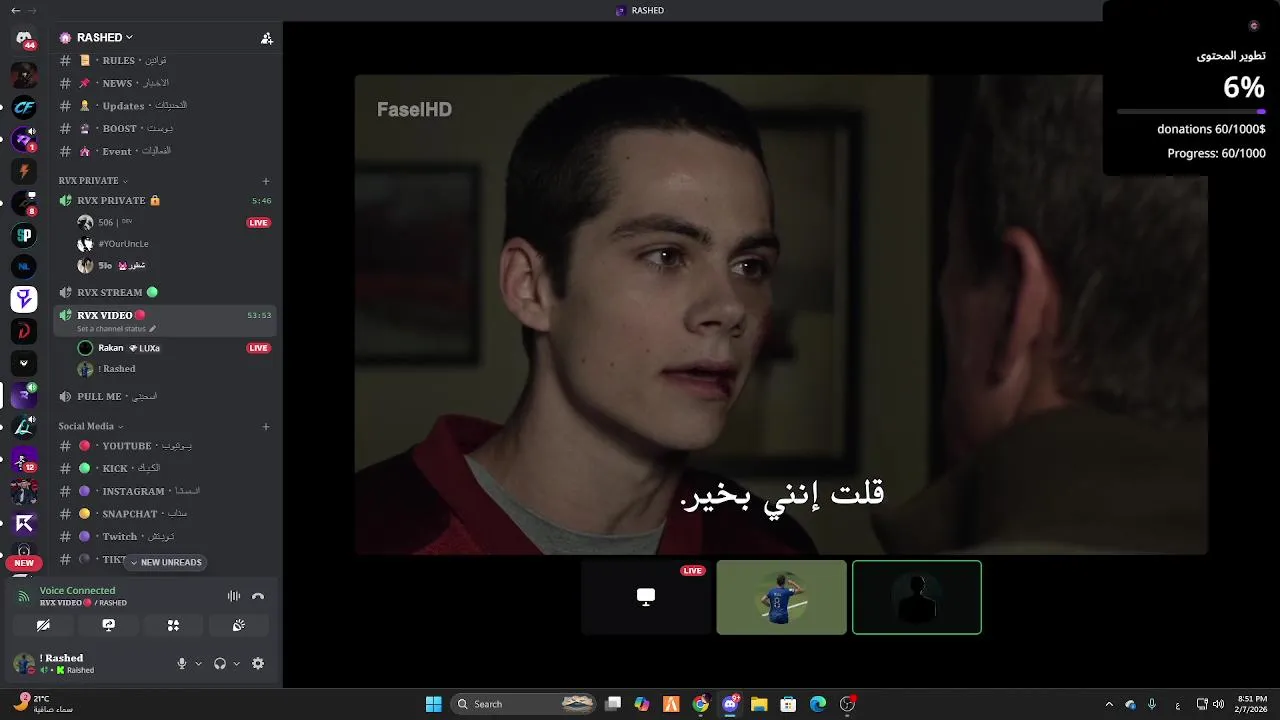Screen dimensions: 1280x720
Task: Open the KICK channel
Action: point(165,468)
